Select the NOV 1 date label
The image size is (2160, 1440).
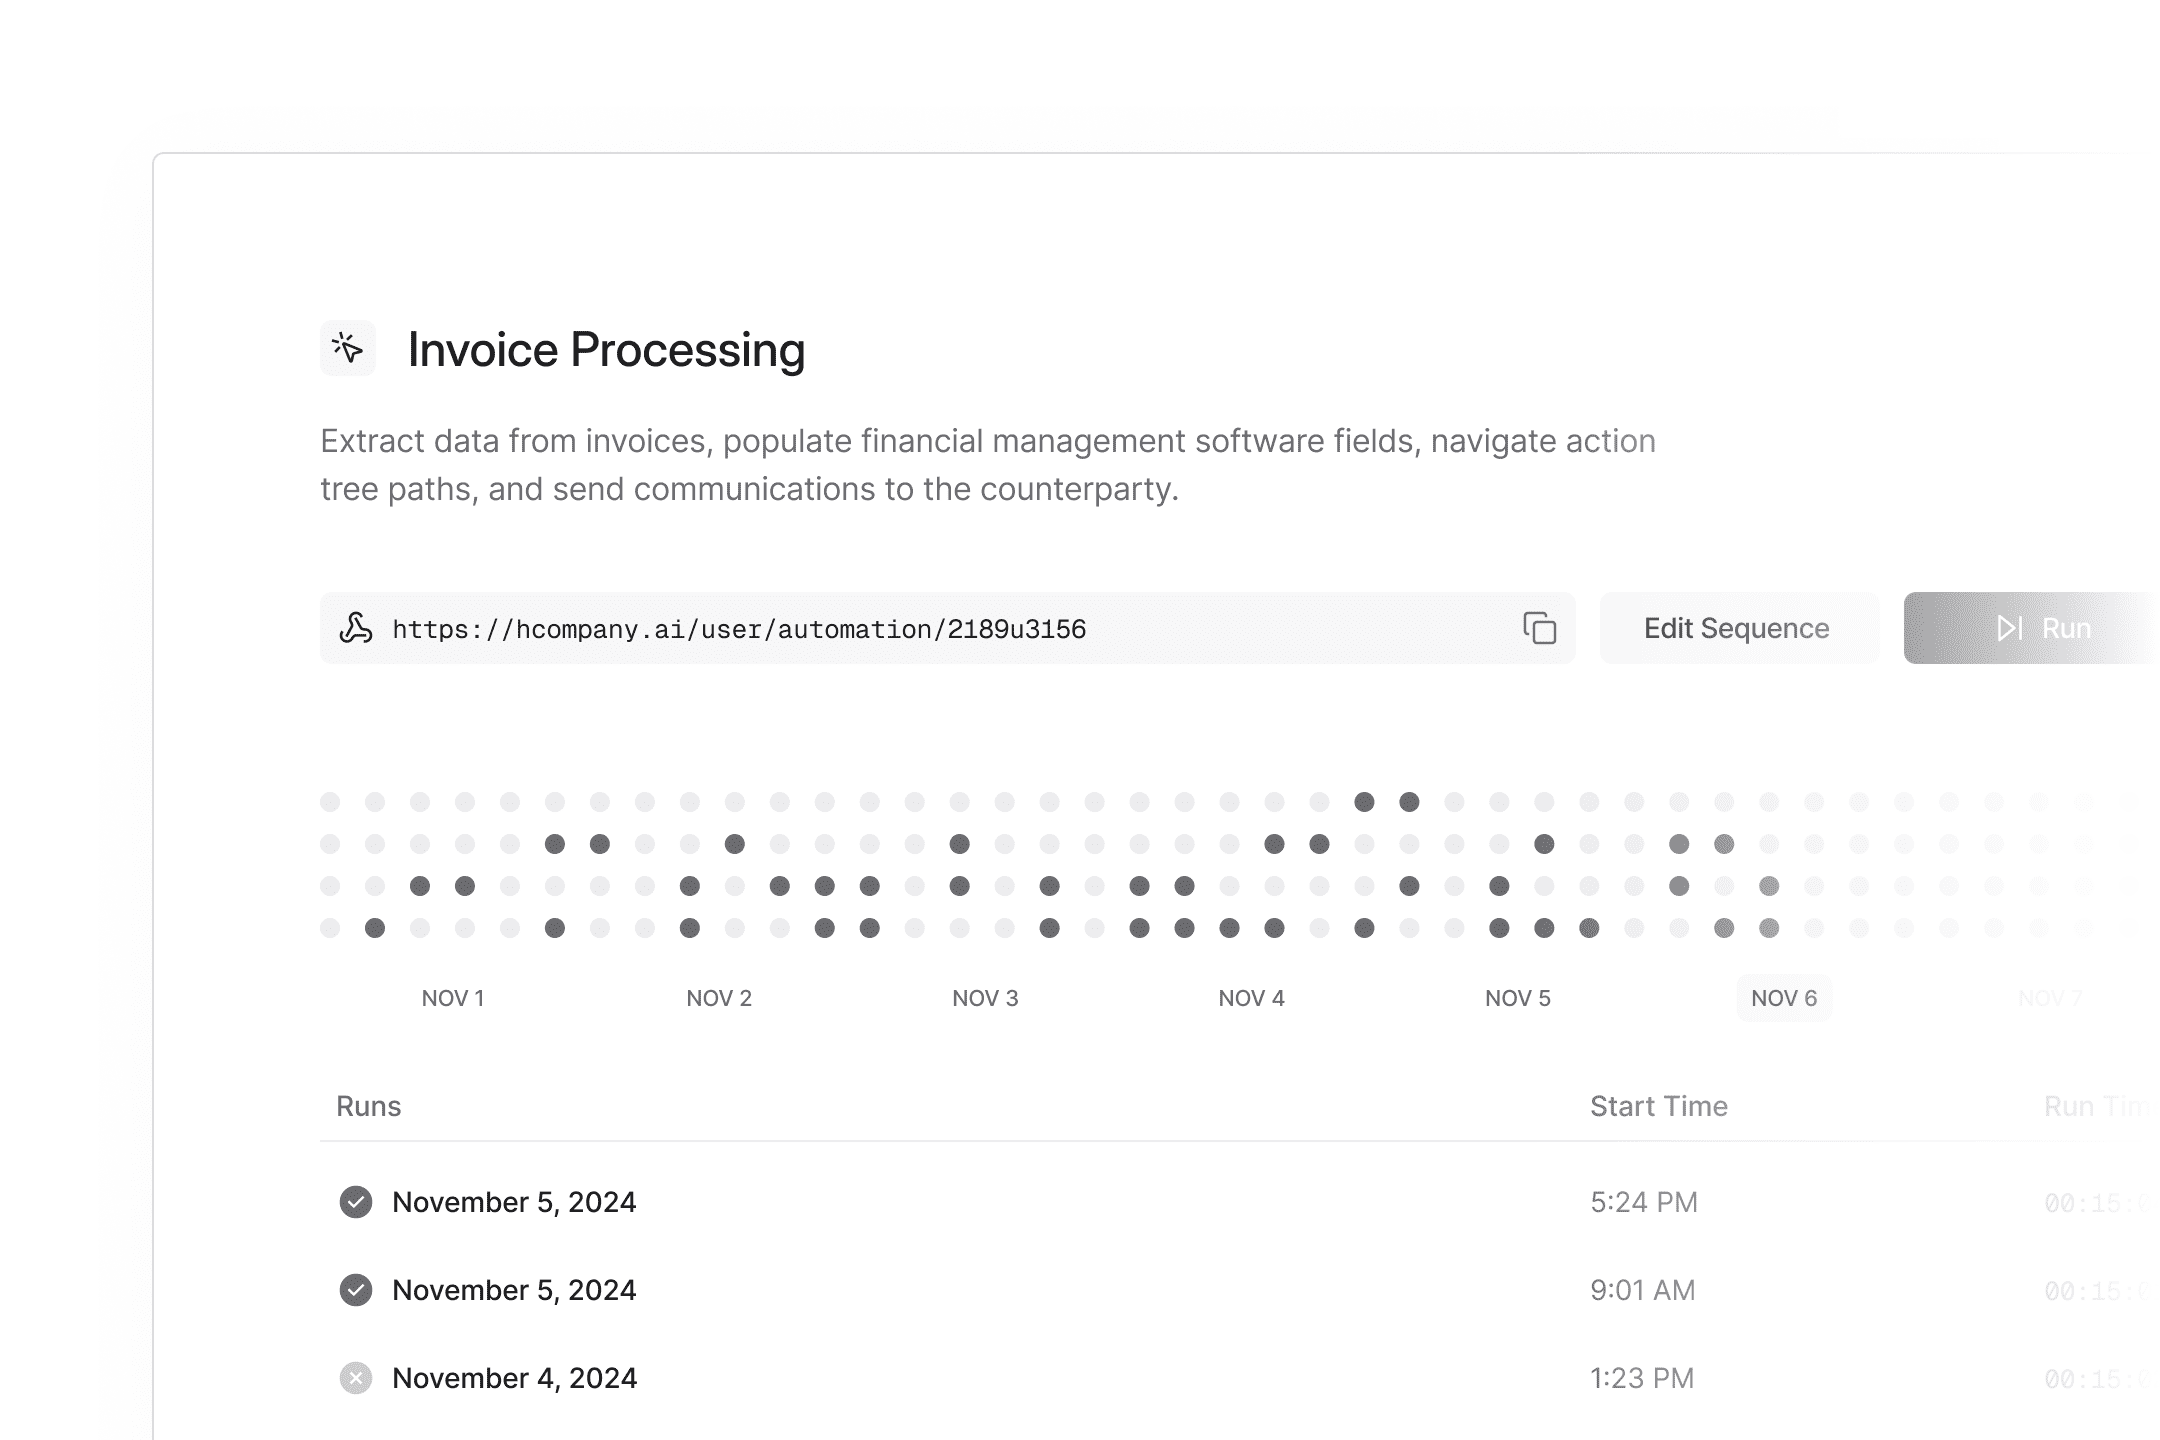pyautogui.click(x=453, y=998)
